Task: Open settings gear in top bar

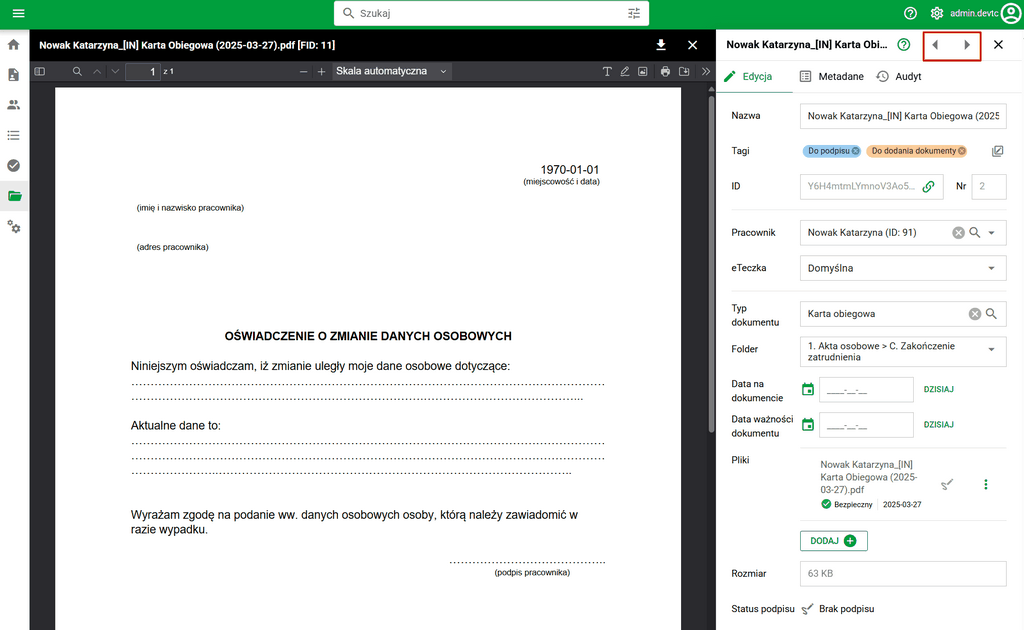Action: pos(936,13)
